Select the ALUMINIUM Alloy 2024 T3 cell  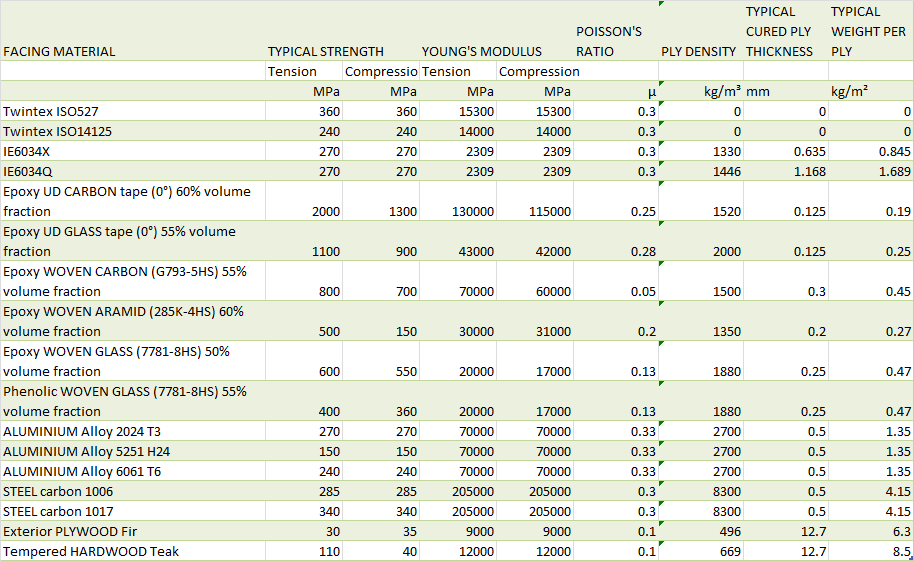133,432
